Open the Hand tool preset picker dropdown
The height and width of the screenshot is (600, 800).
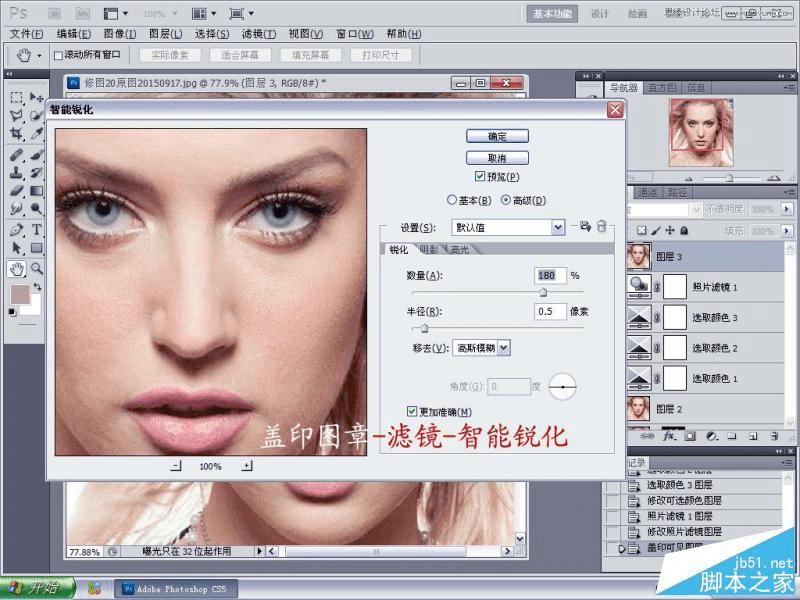pyautogui.click(x=39, y=55)
